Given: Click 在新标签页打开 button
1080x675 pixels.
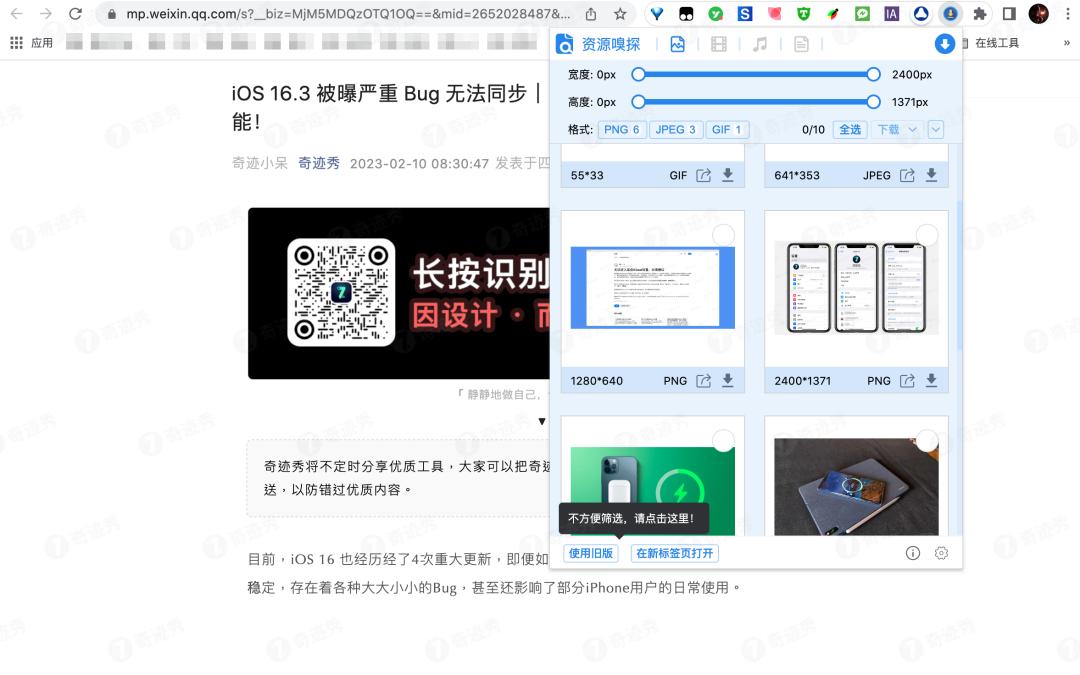Looking at the screenshot, I should pyautogui.click(x=674, y=553).
